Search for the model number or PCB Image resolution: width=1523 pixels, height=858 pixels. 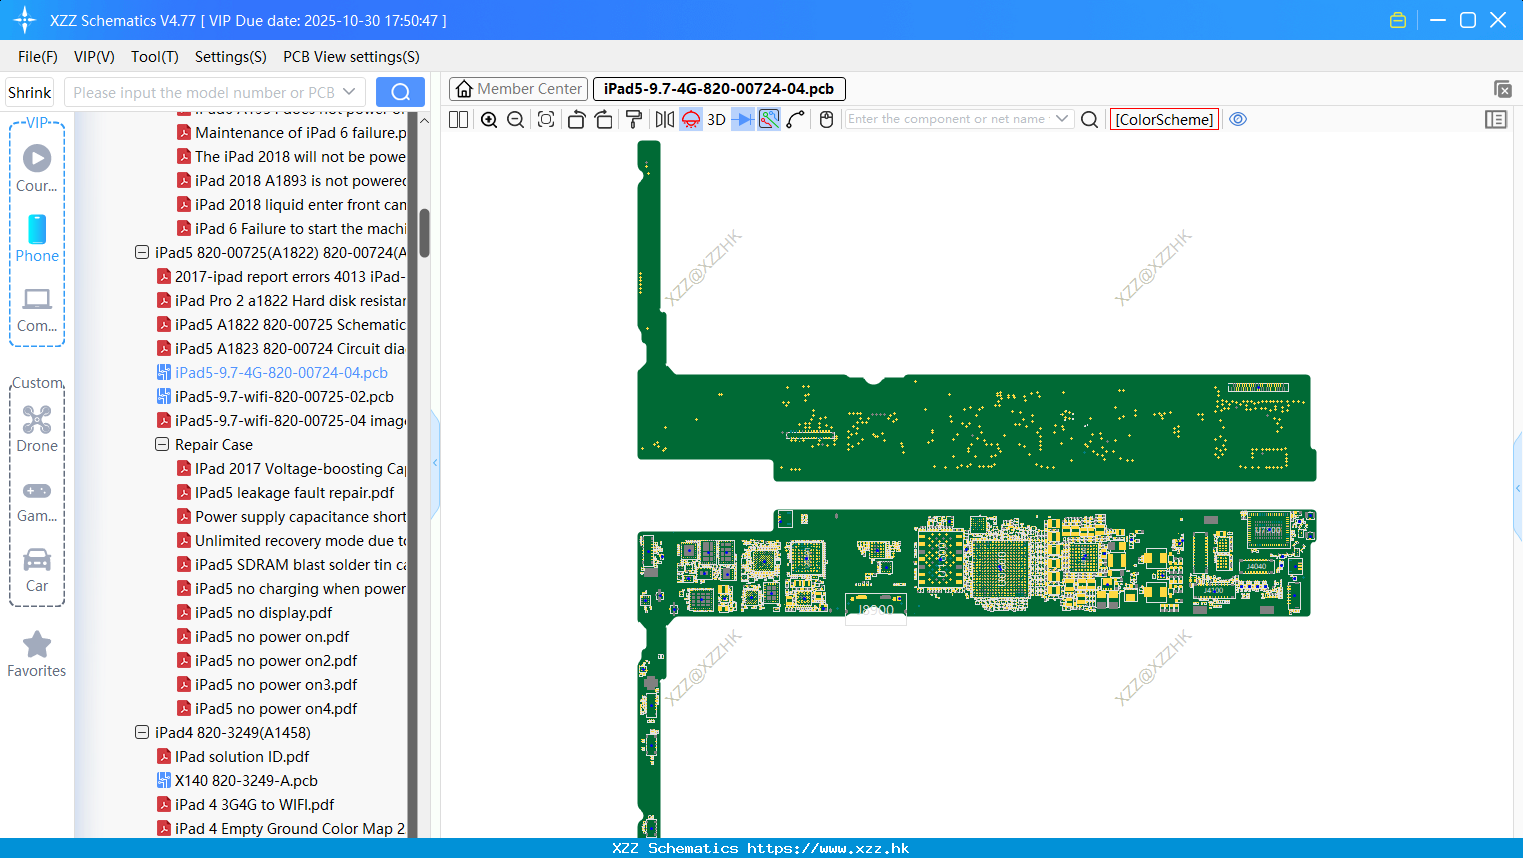tap(400, 92)
